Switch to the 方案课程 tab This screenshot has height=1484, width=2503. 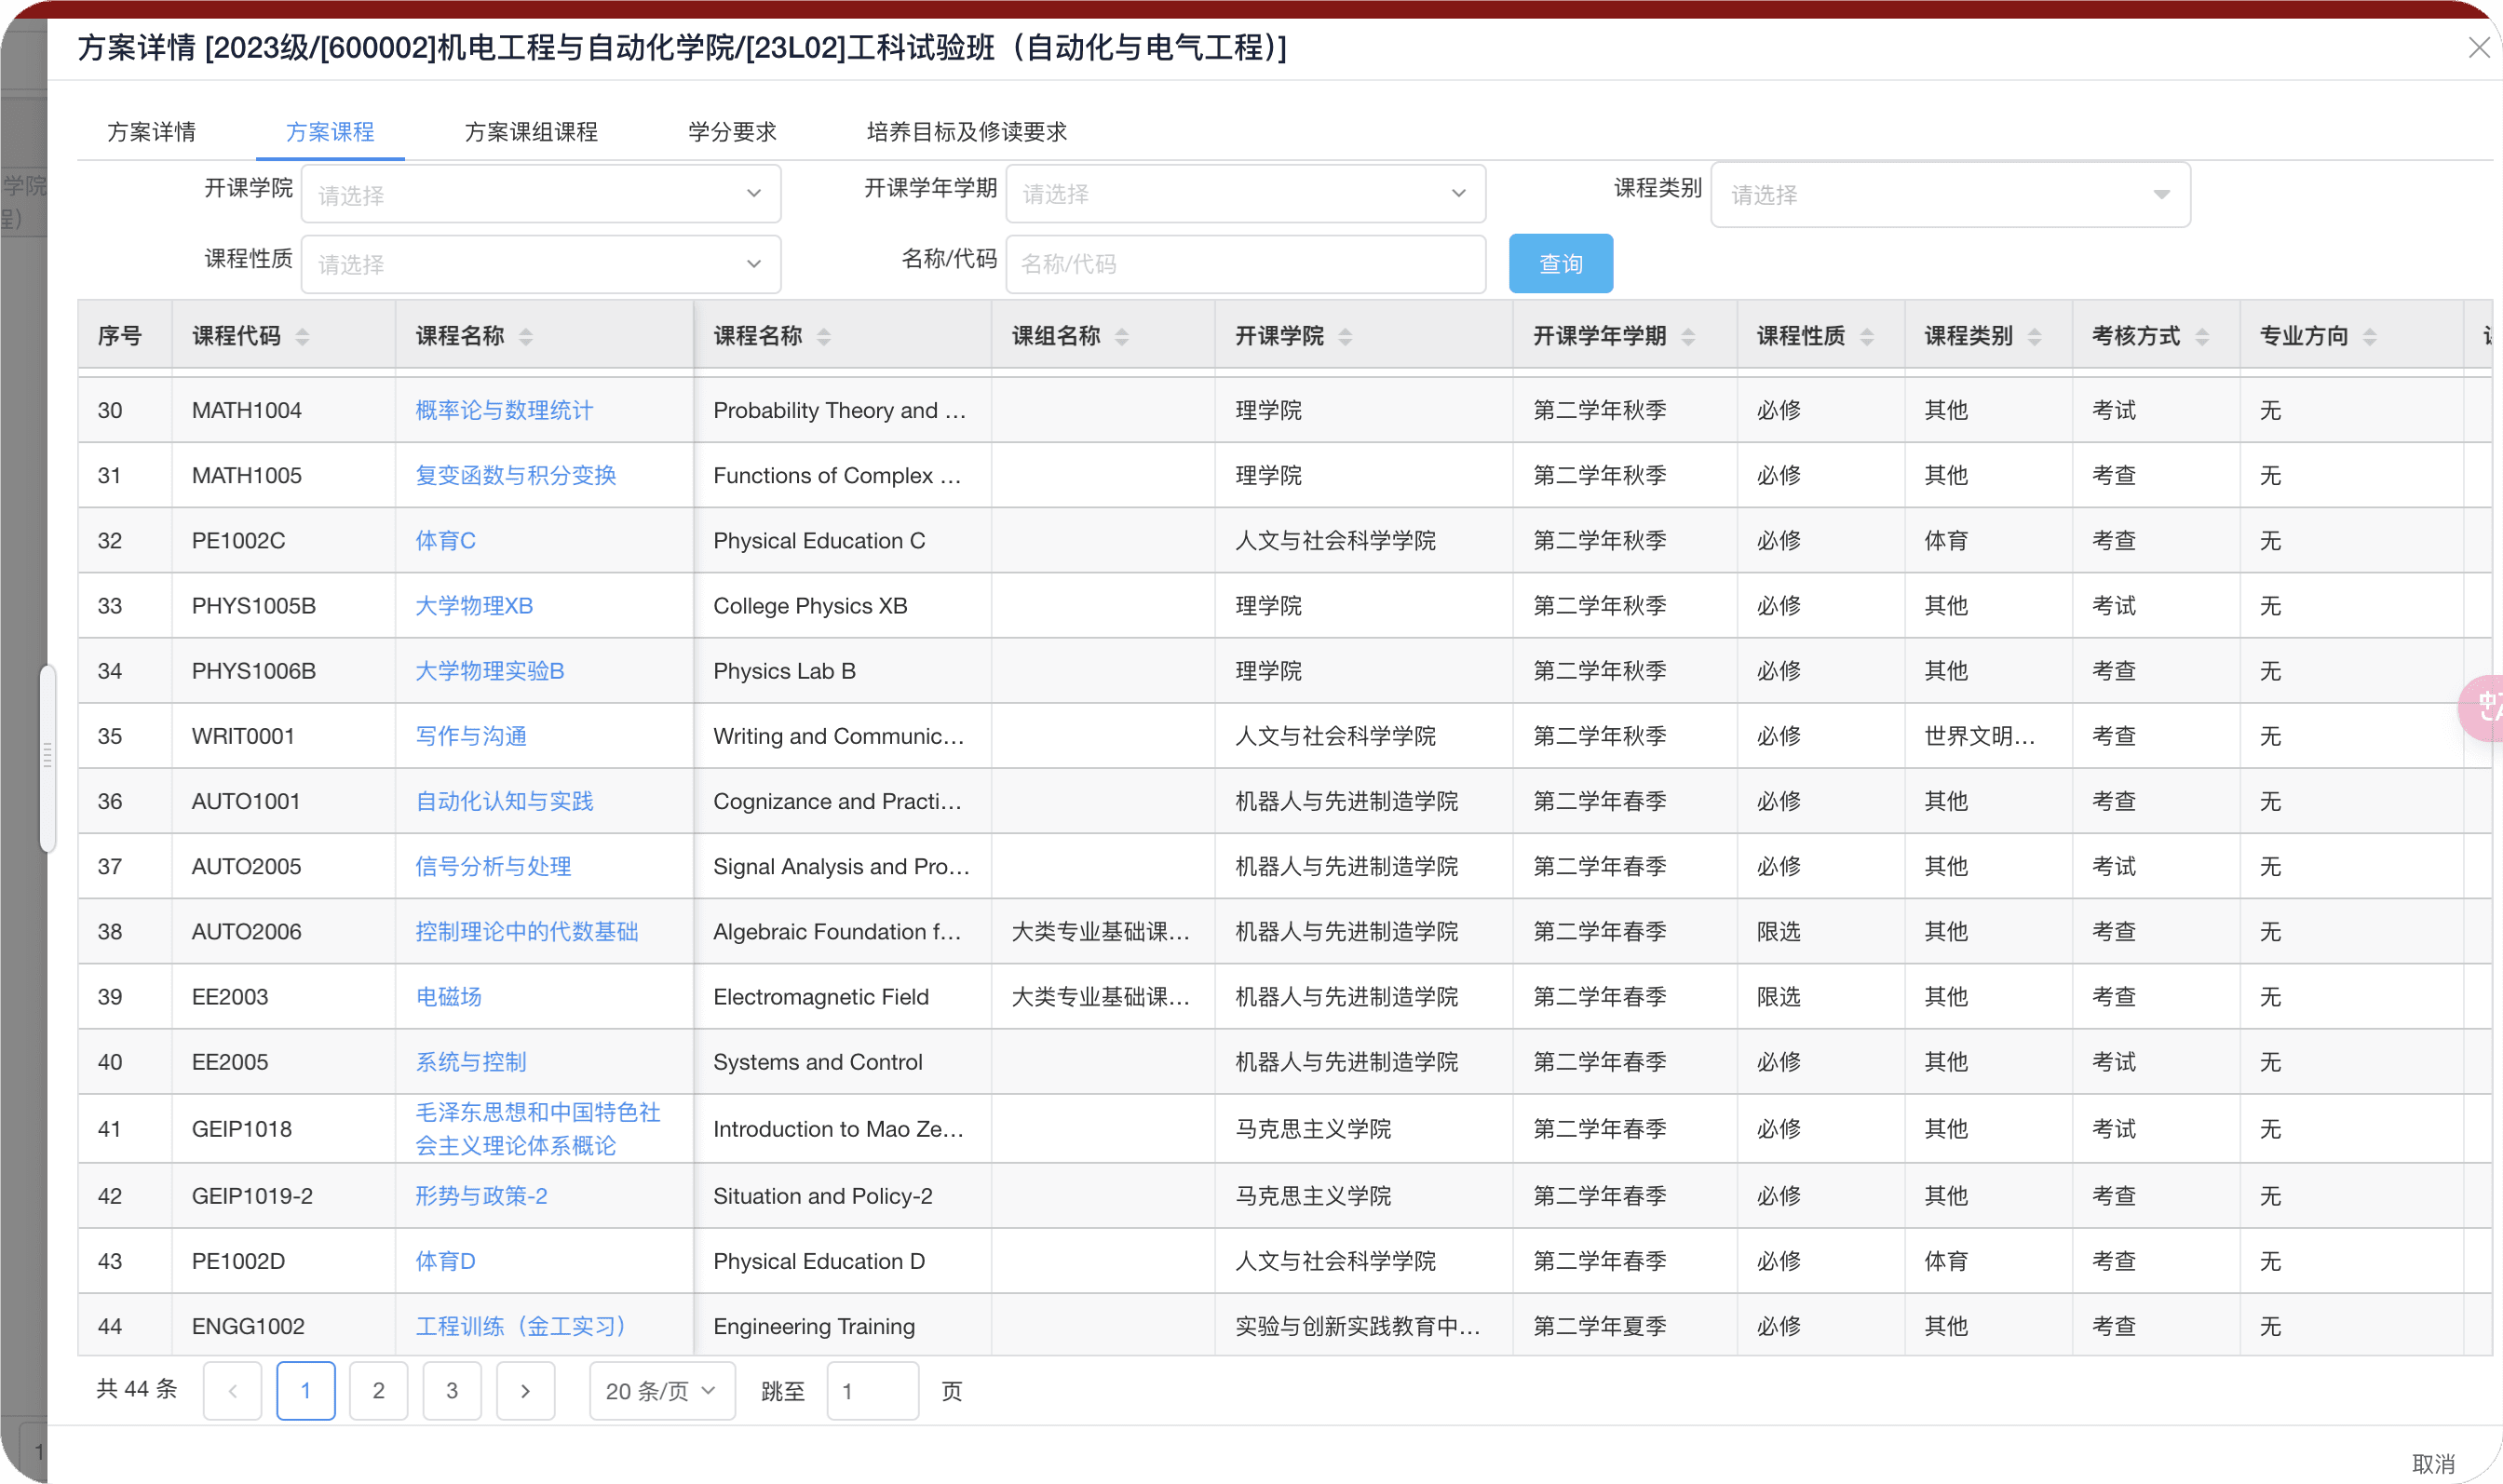330,132
